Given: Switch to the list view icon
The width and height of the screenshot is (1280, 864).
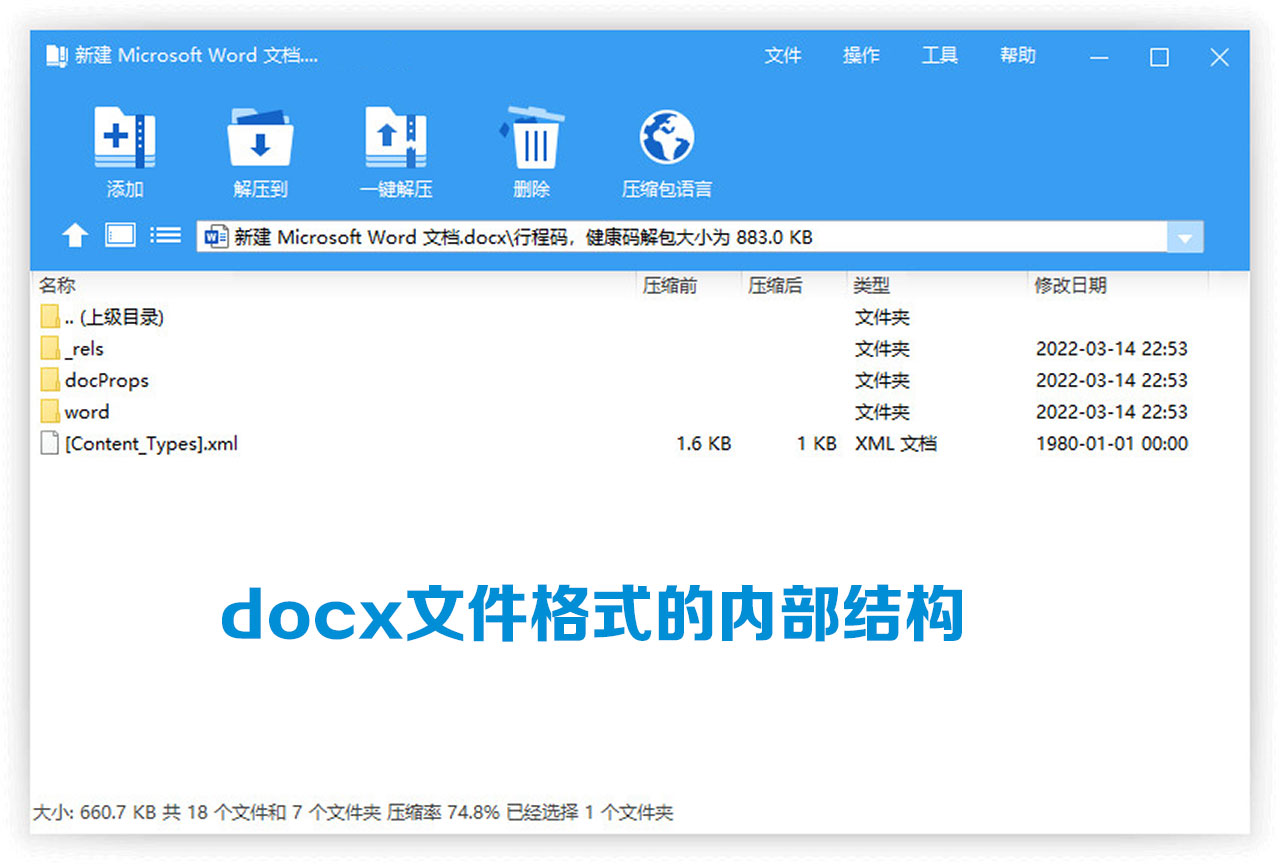Looking at the screenshot, I should pos(164,237).
